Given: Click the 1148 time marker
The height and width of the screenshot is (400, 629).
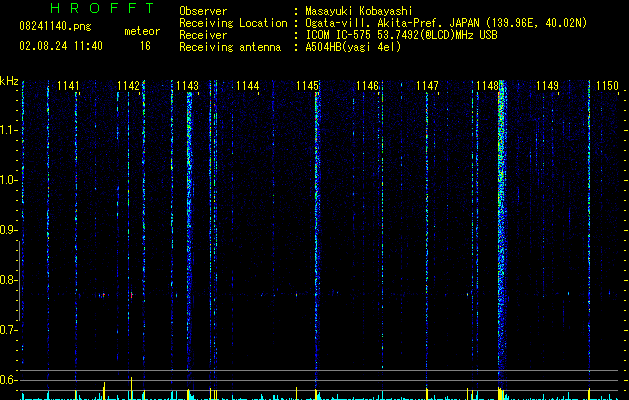Looking at the screenshot, I should click(487, 86).
